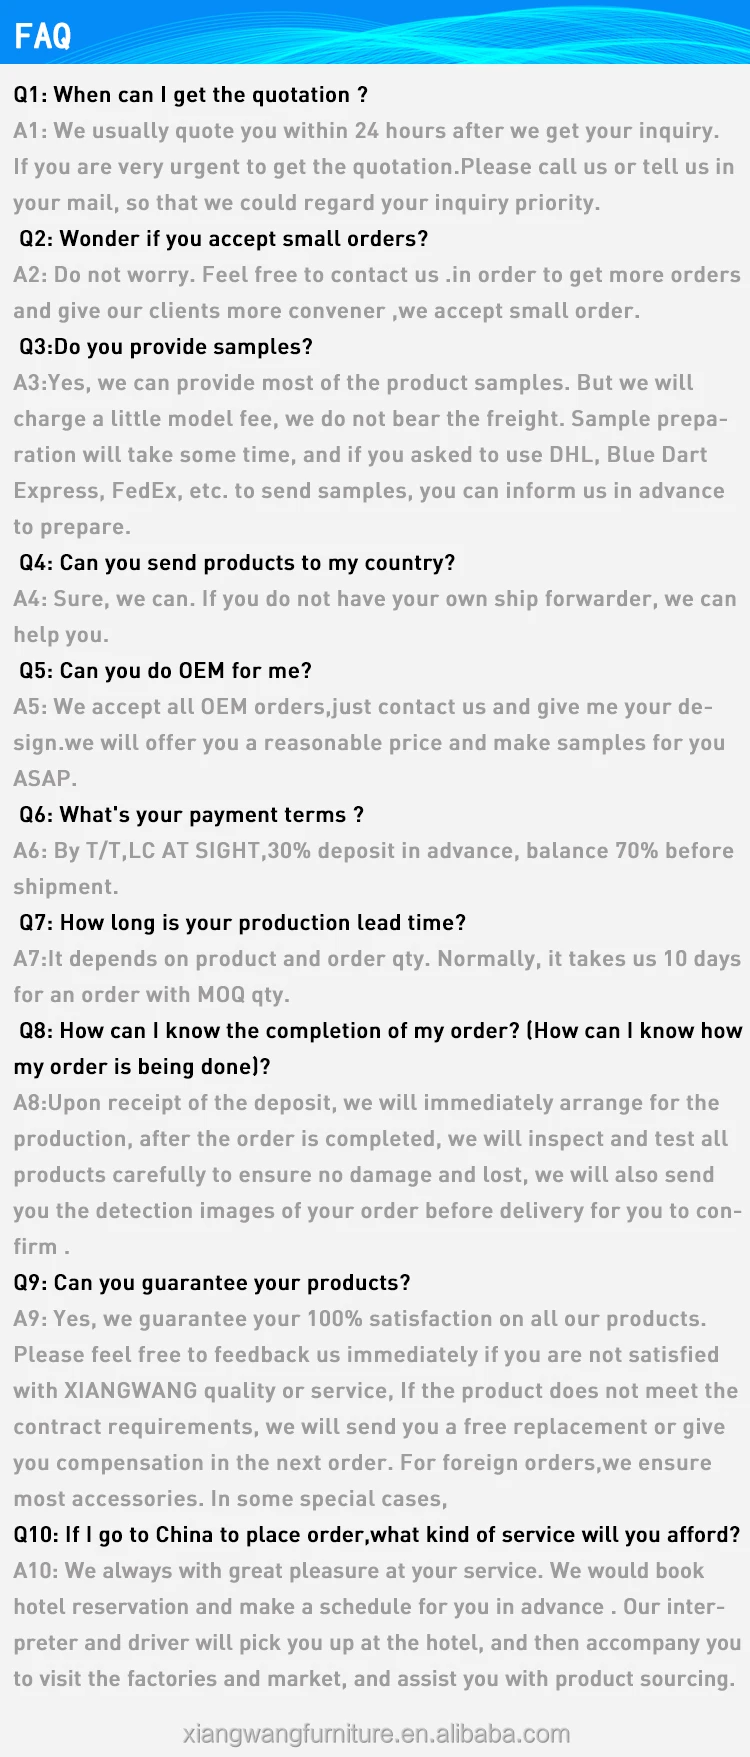Click Q6 about payment terms
Screen dimensions: 750x1757
point(191,815)
